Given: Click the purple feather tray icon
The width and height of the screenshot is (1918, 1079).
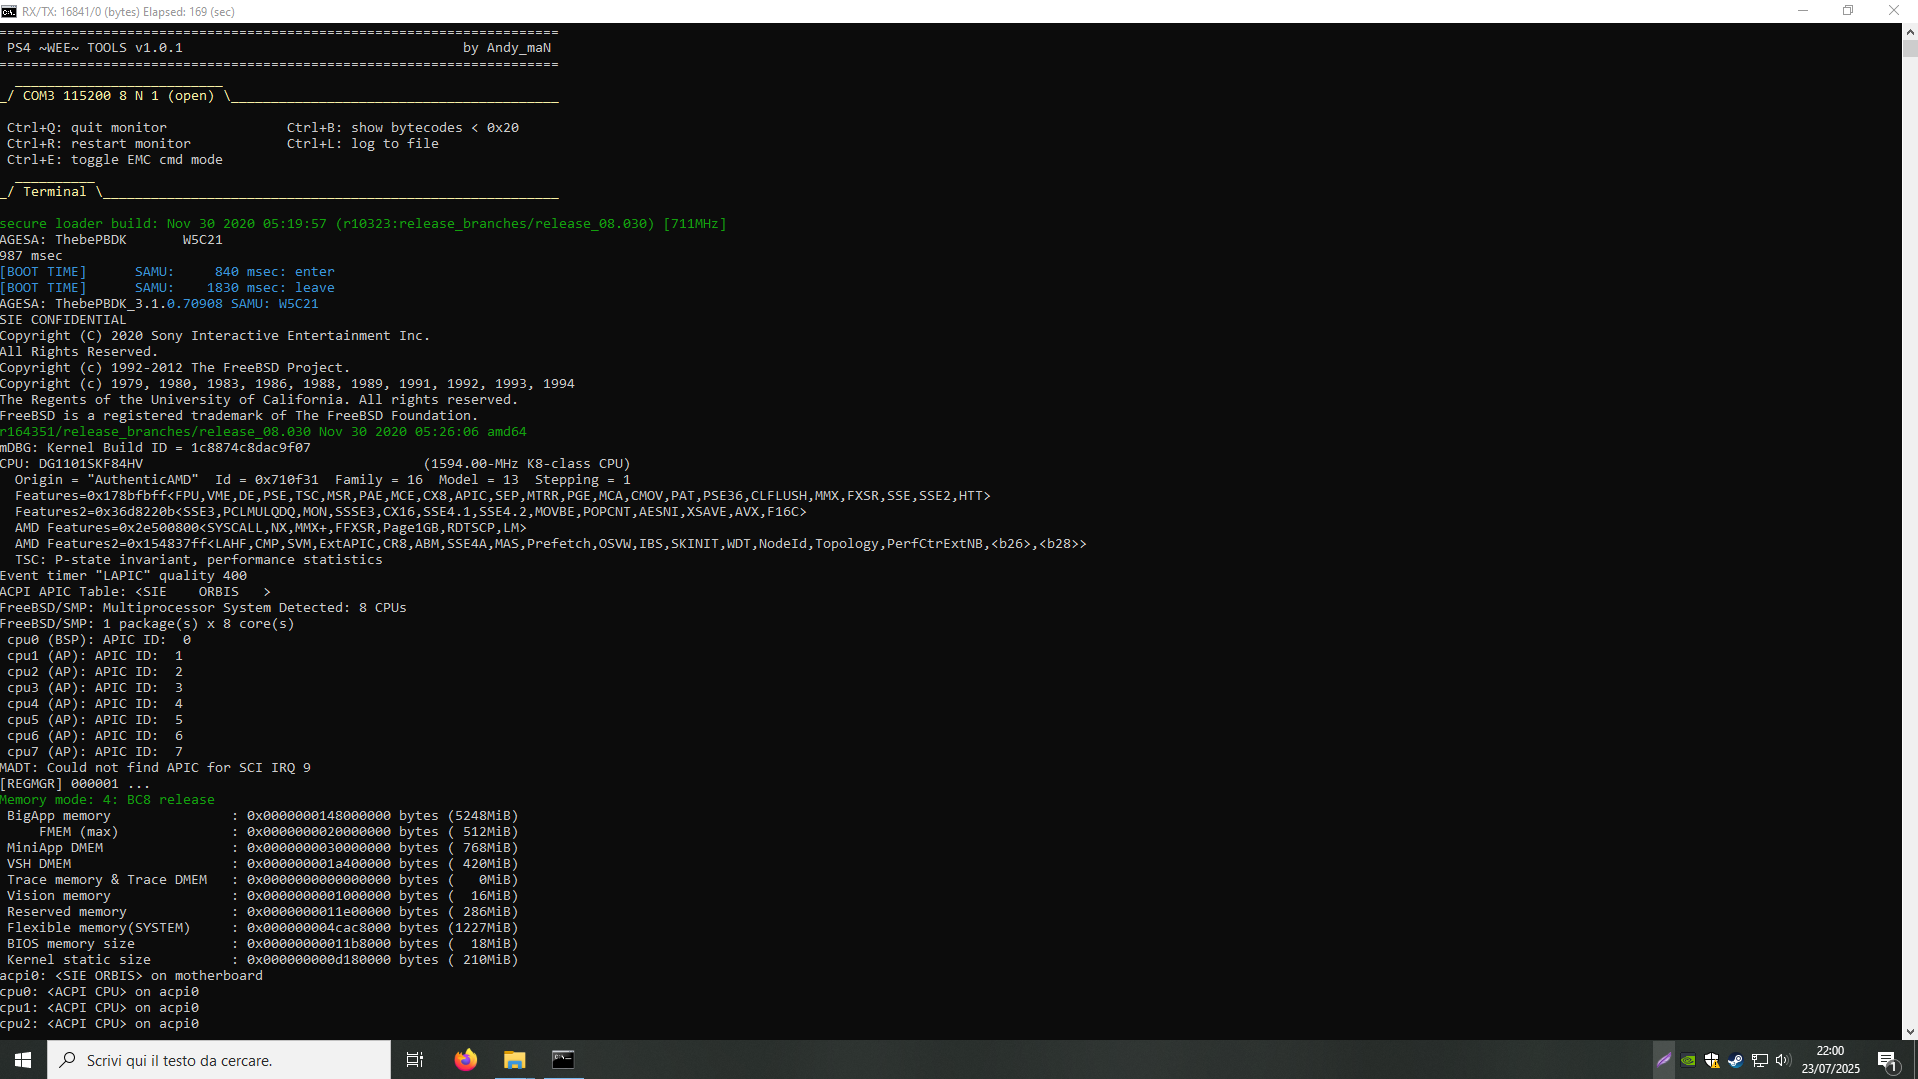Looking at the screenshot, I should pyautogui.click(x=1664, y=1060).
